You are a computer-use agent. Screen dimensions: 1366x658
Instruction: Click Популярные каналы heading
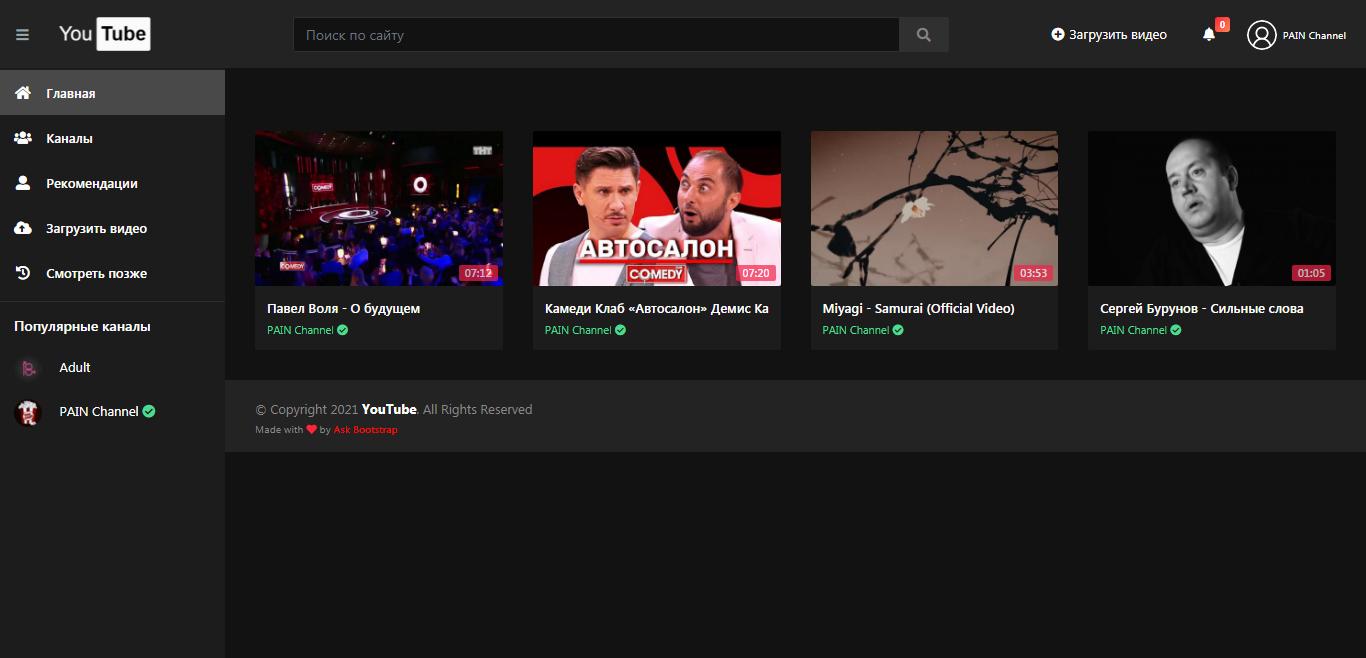pos(82,327)
